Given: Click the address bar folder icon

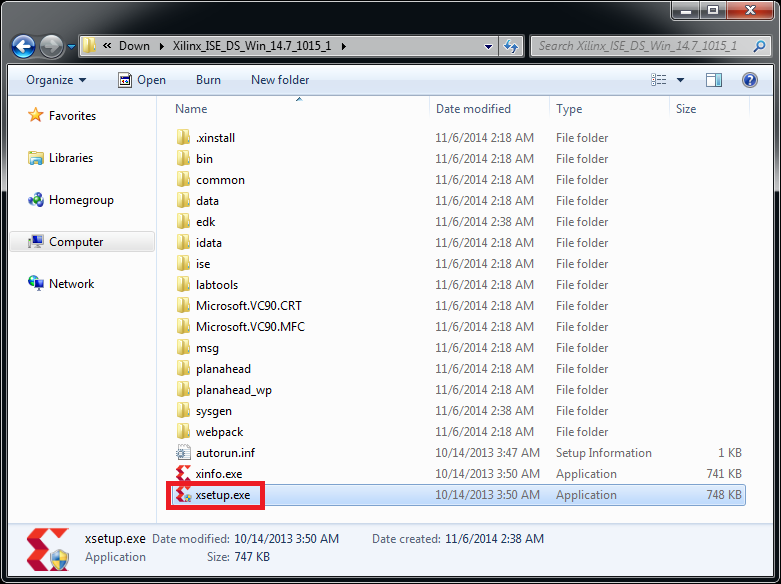Looking at the screenshot, I should coord(89,46).
